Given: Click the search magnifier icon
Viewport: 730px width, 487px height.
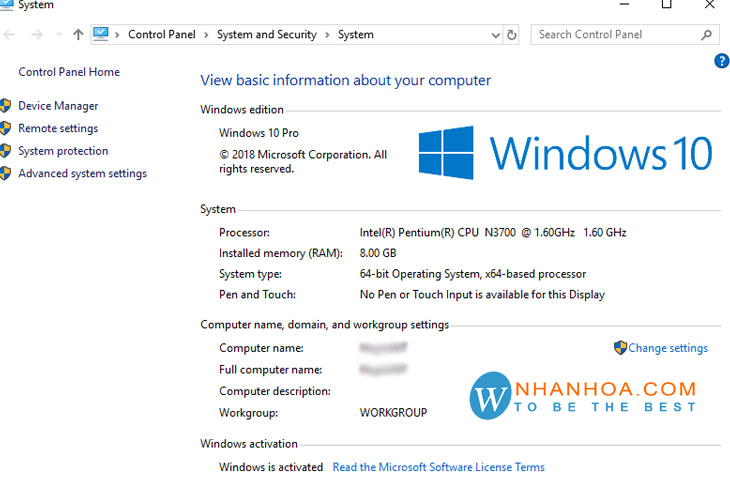Looking at the screenshot, I should 706,34.
